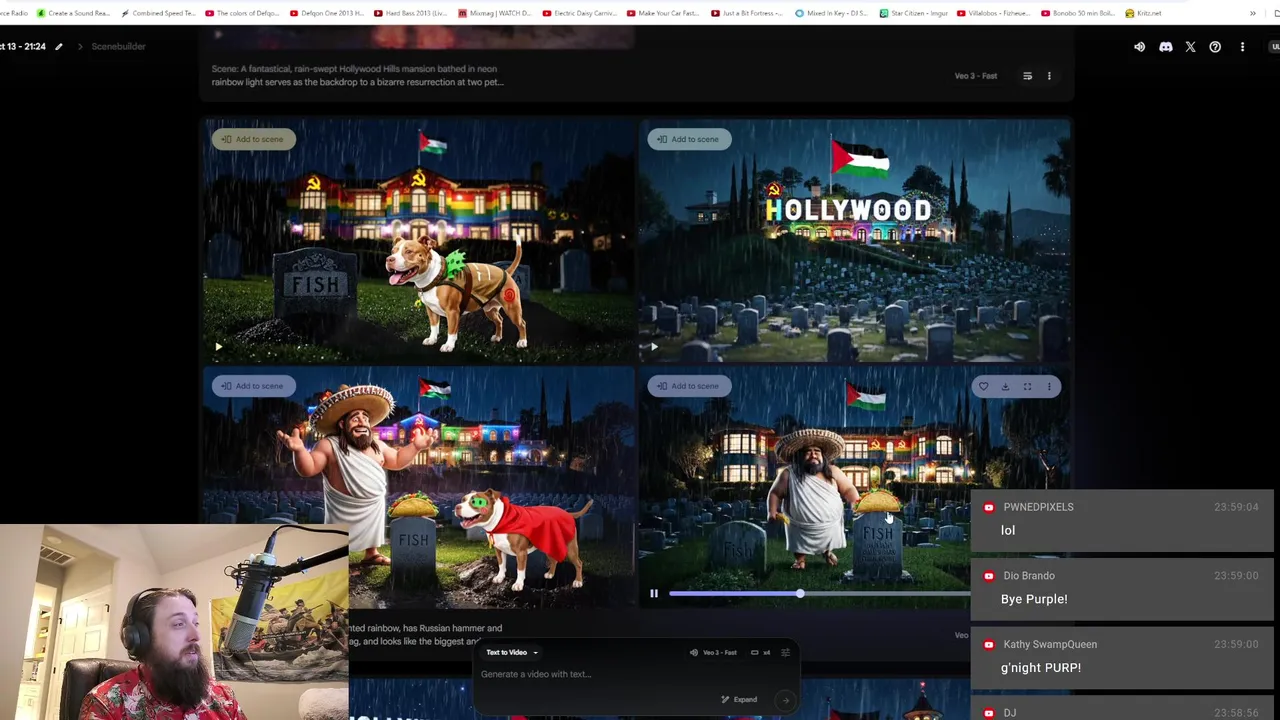Open the Hard Bass 2013 bookmark
This screenshot has height=720, width=1280.
coord(412,13)
